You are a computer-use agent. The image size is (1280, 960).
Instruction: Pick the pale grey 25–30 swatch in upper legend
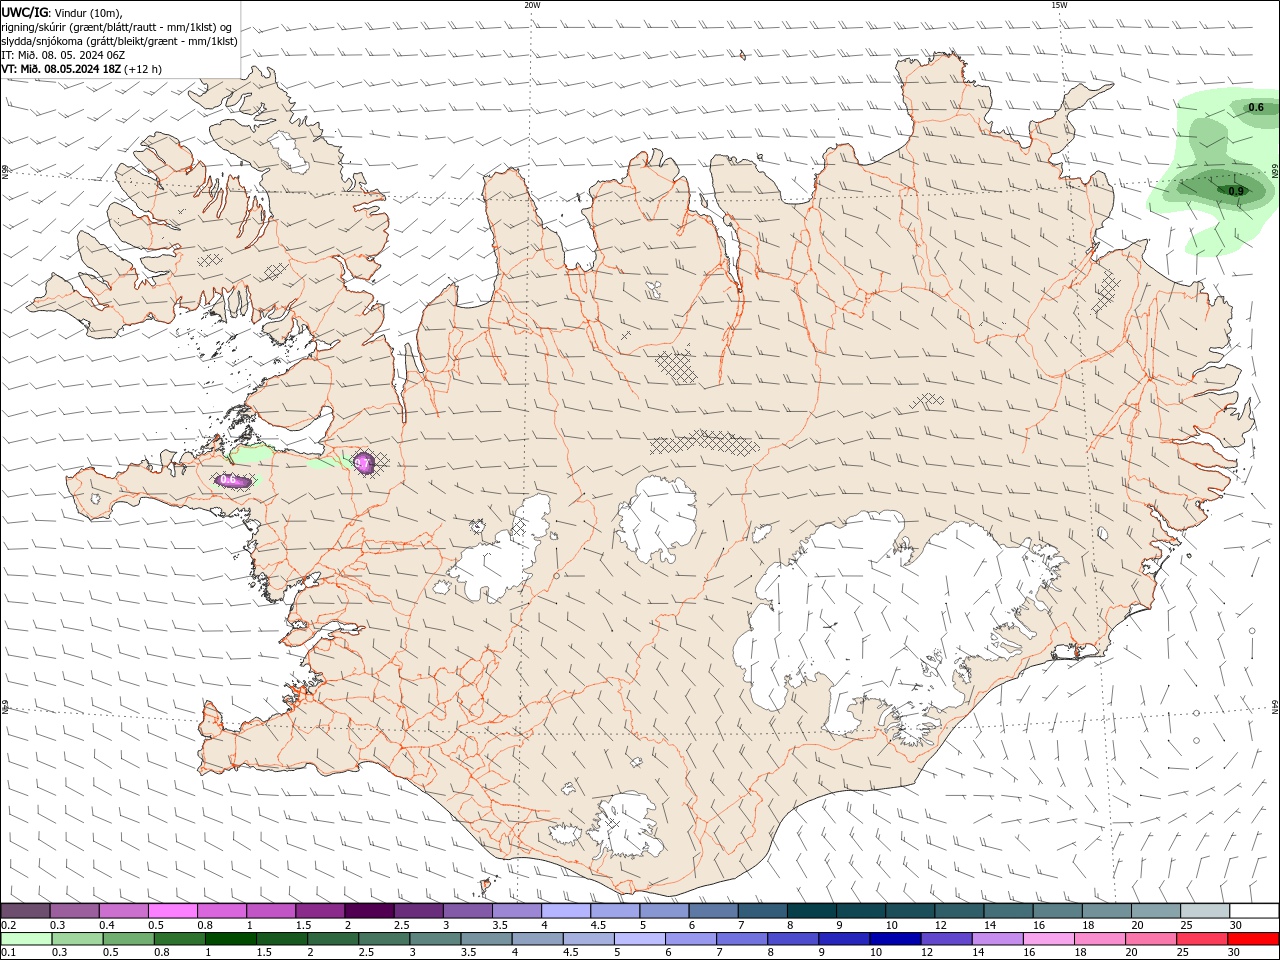pos(1205,911)
